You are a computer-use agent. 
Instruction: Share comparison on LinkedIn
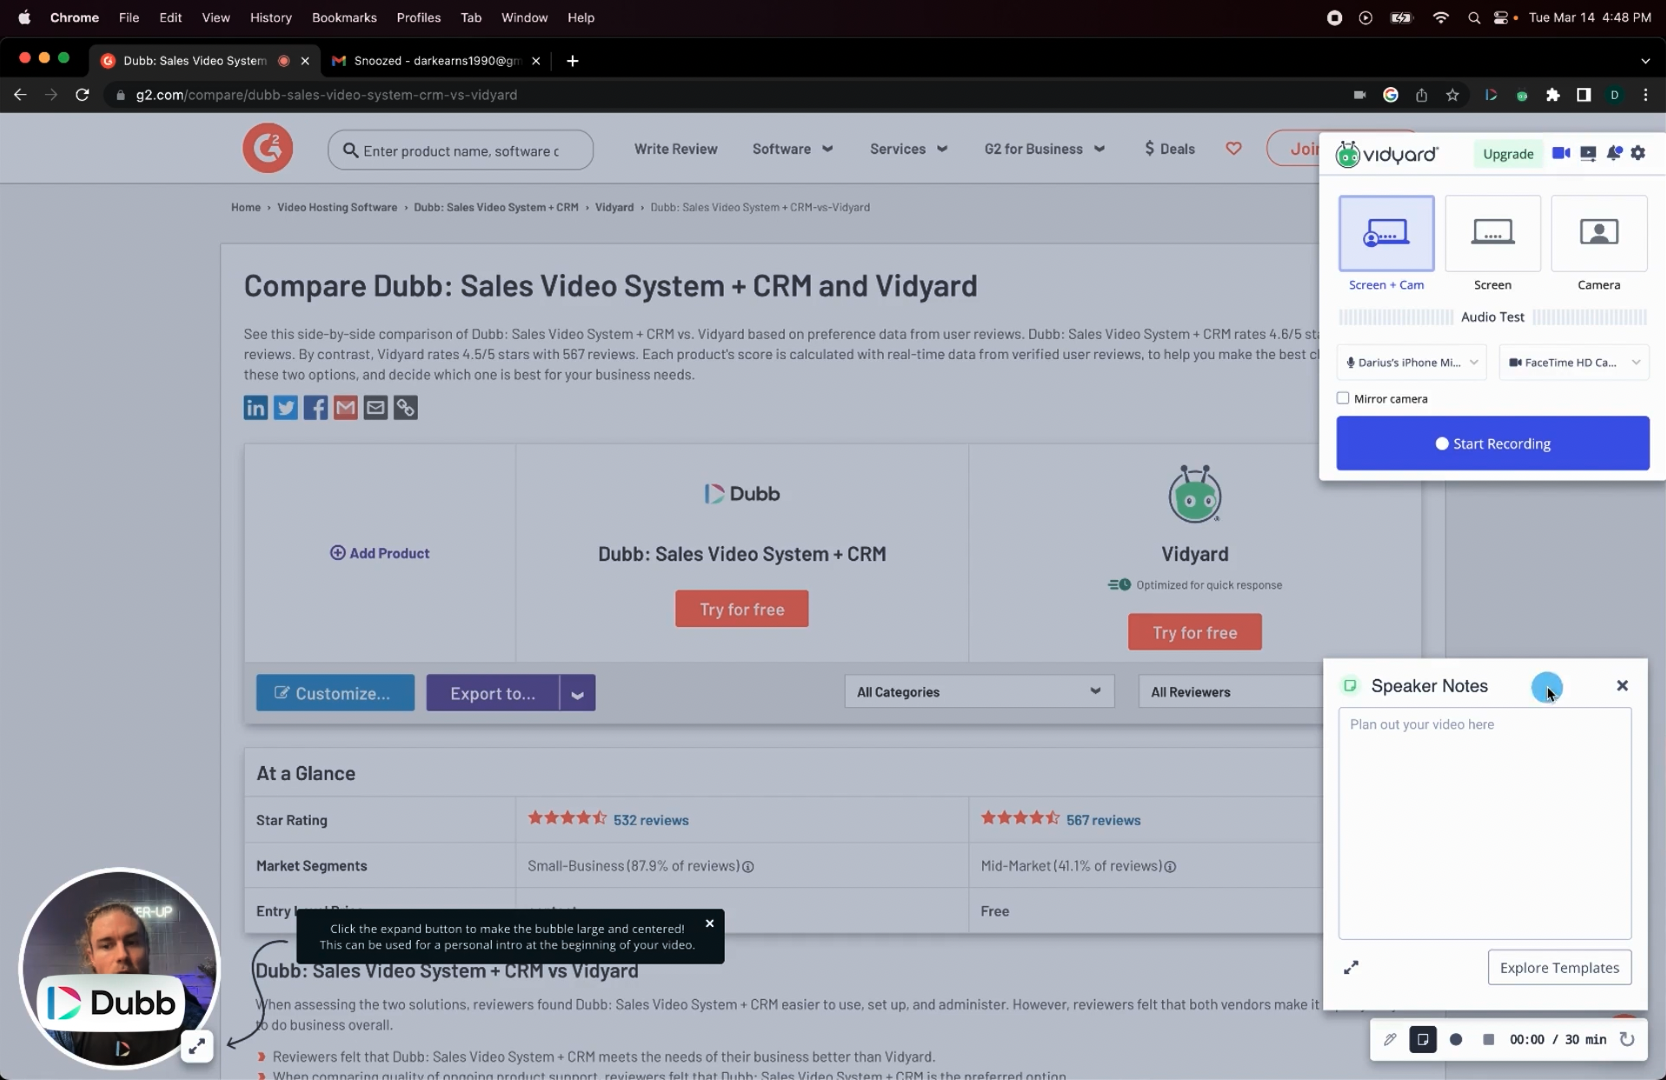pos(256,407)
